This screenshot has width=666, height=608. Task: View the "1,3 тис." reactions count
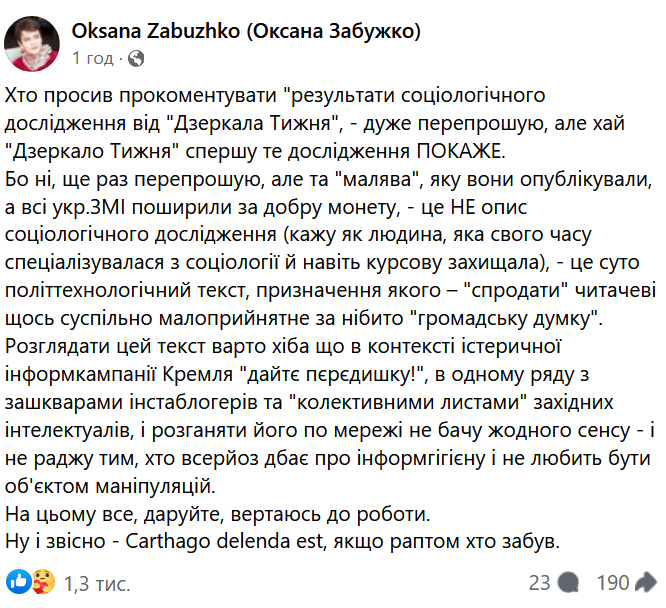97,582
